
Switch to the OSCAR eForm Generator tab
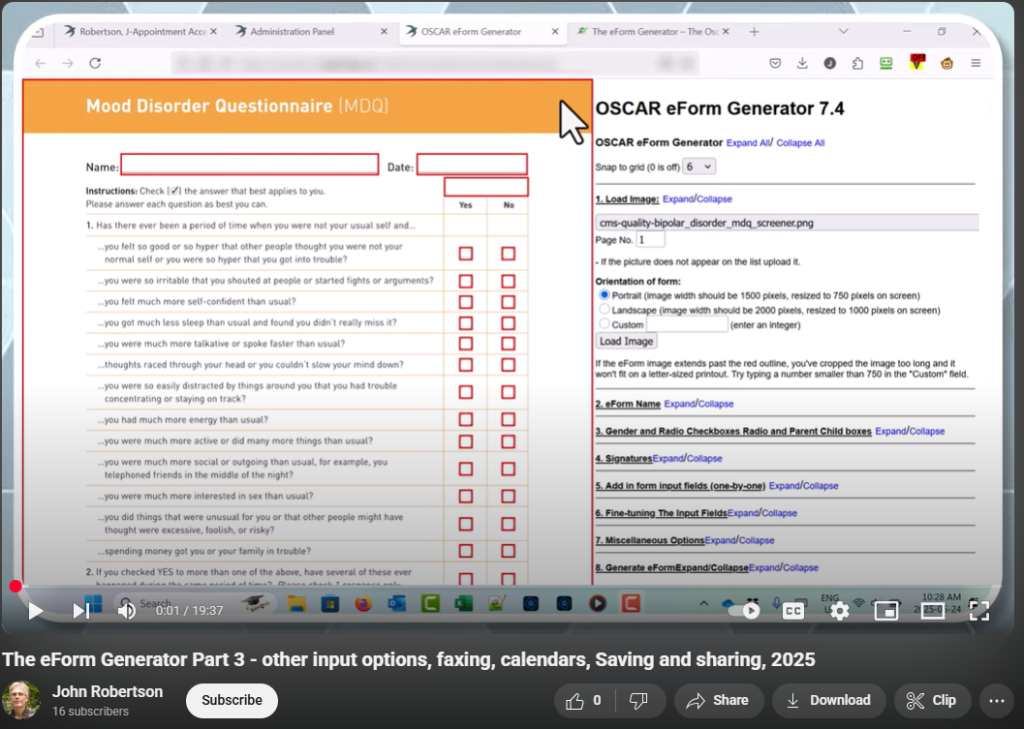tap(470, 31)
